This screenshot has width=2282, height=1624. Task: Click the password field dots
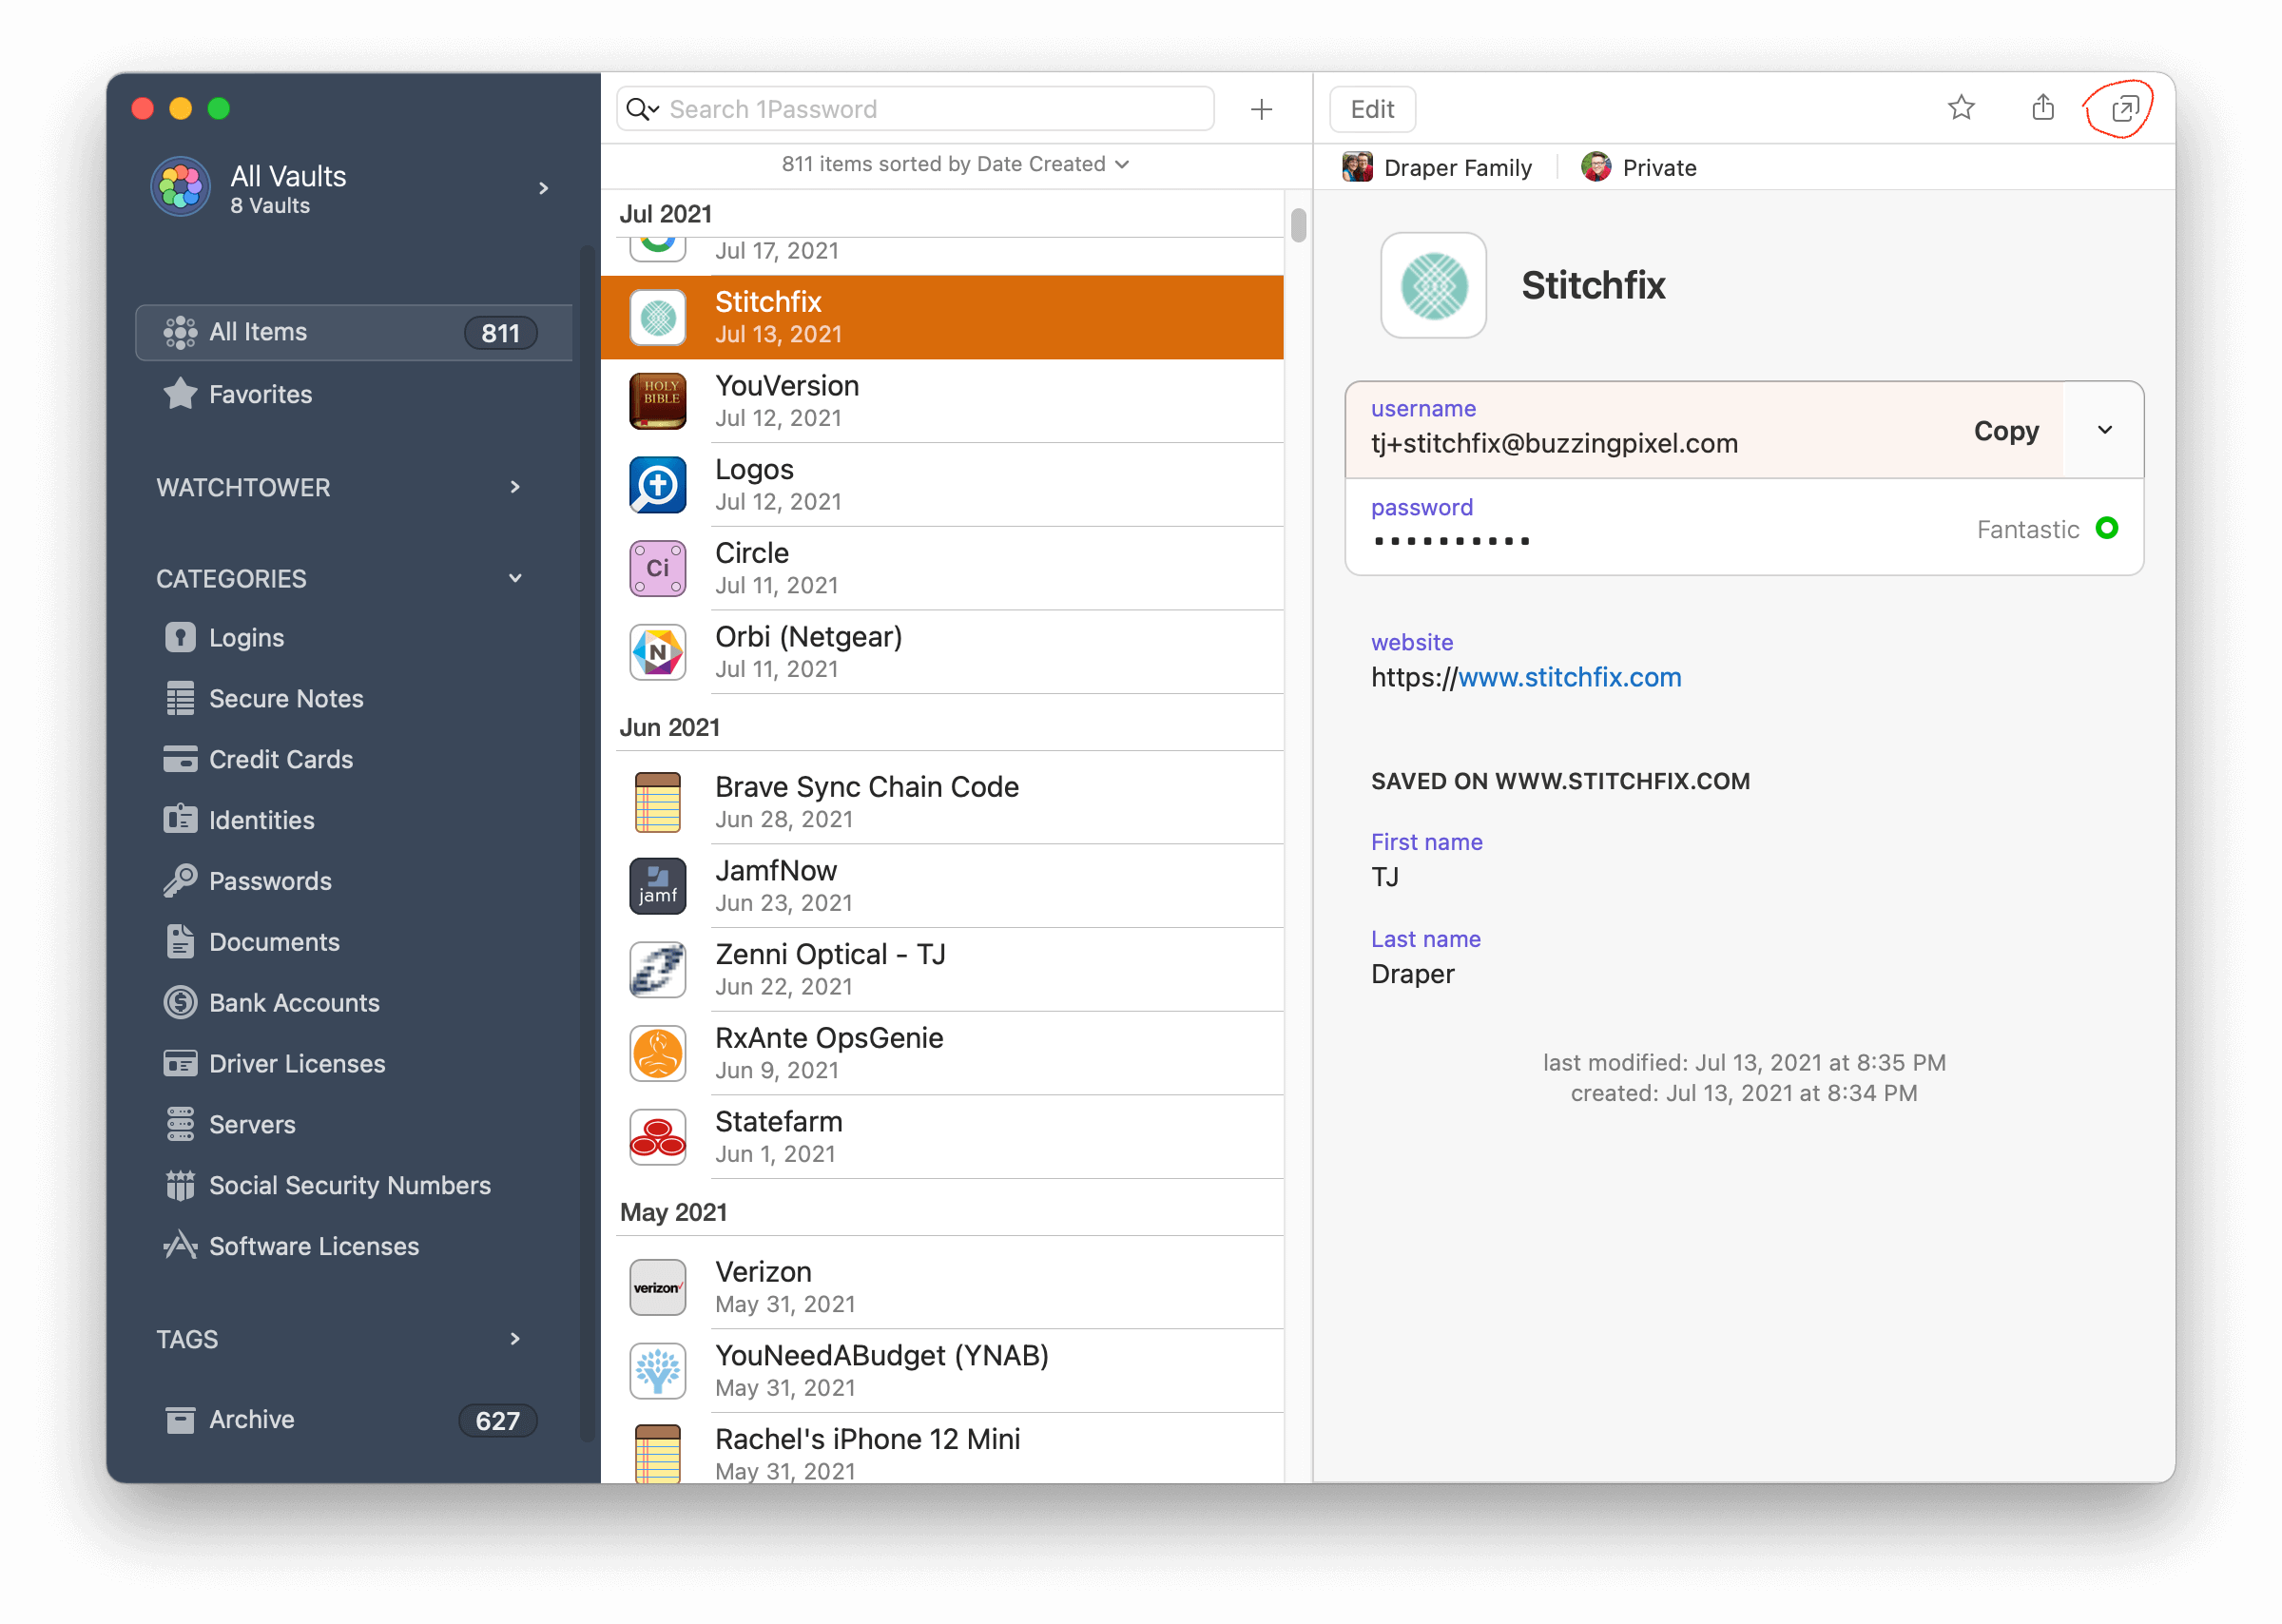[x=1451, y=541]
